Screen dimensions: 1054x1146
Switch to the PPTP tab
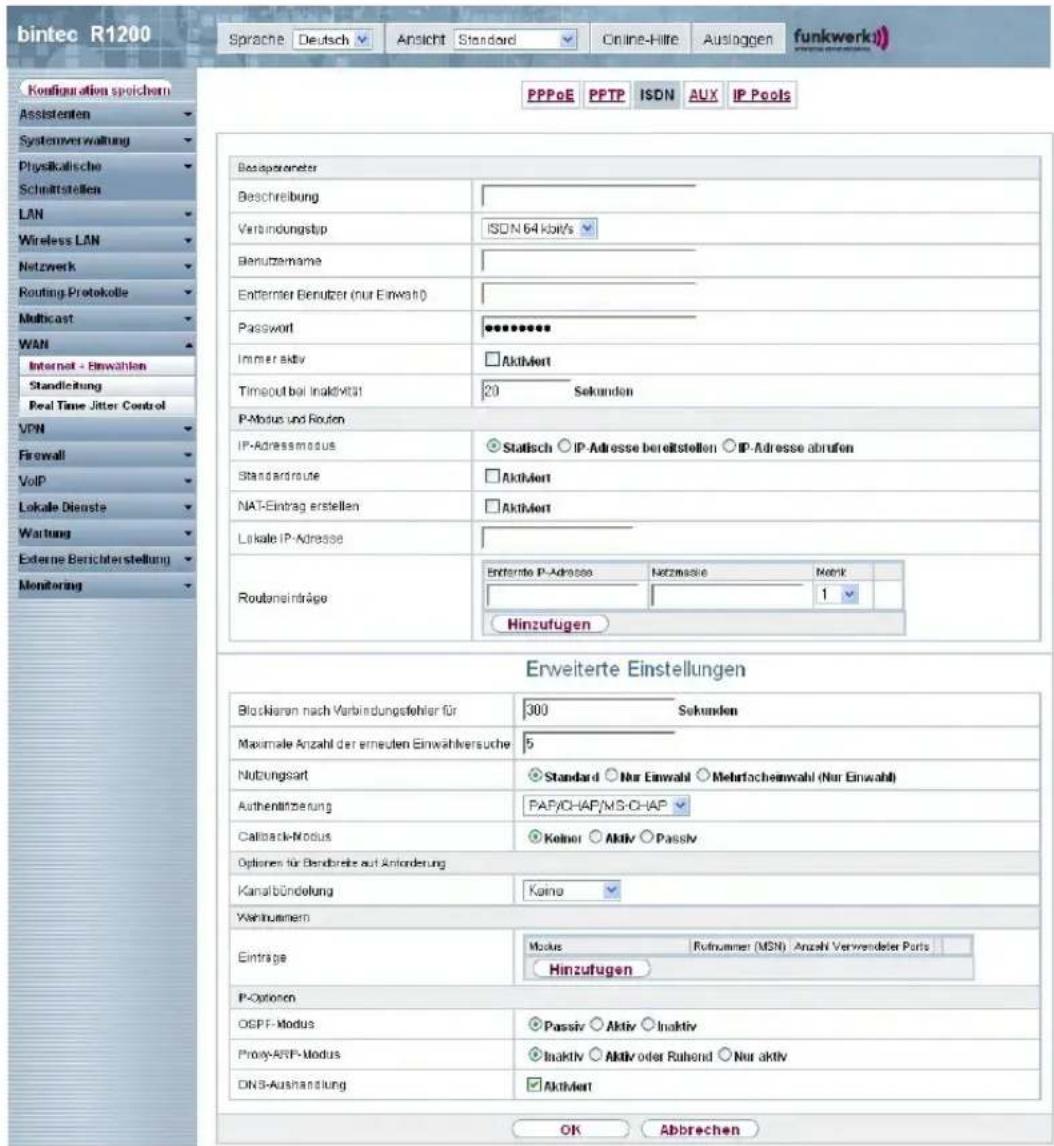pyautogui.click(x=607, y=95)
